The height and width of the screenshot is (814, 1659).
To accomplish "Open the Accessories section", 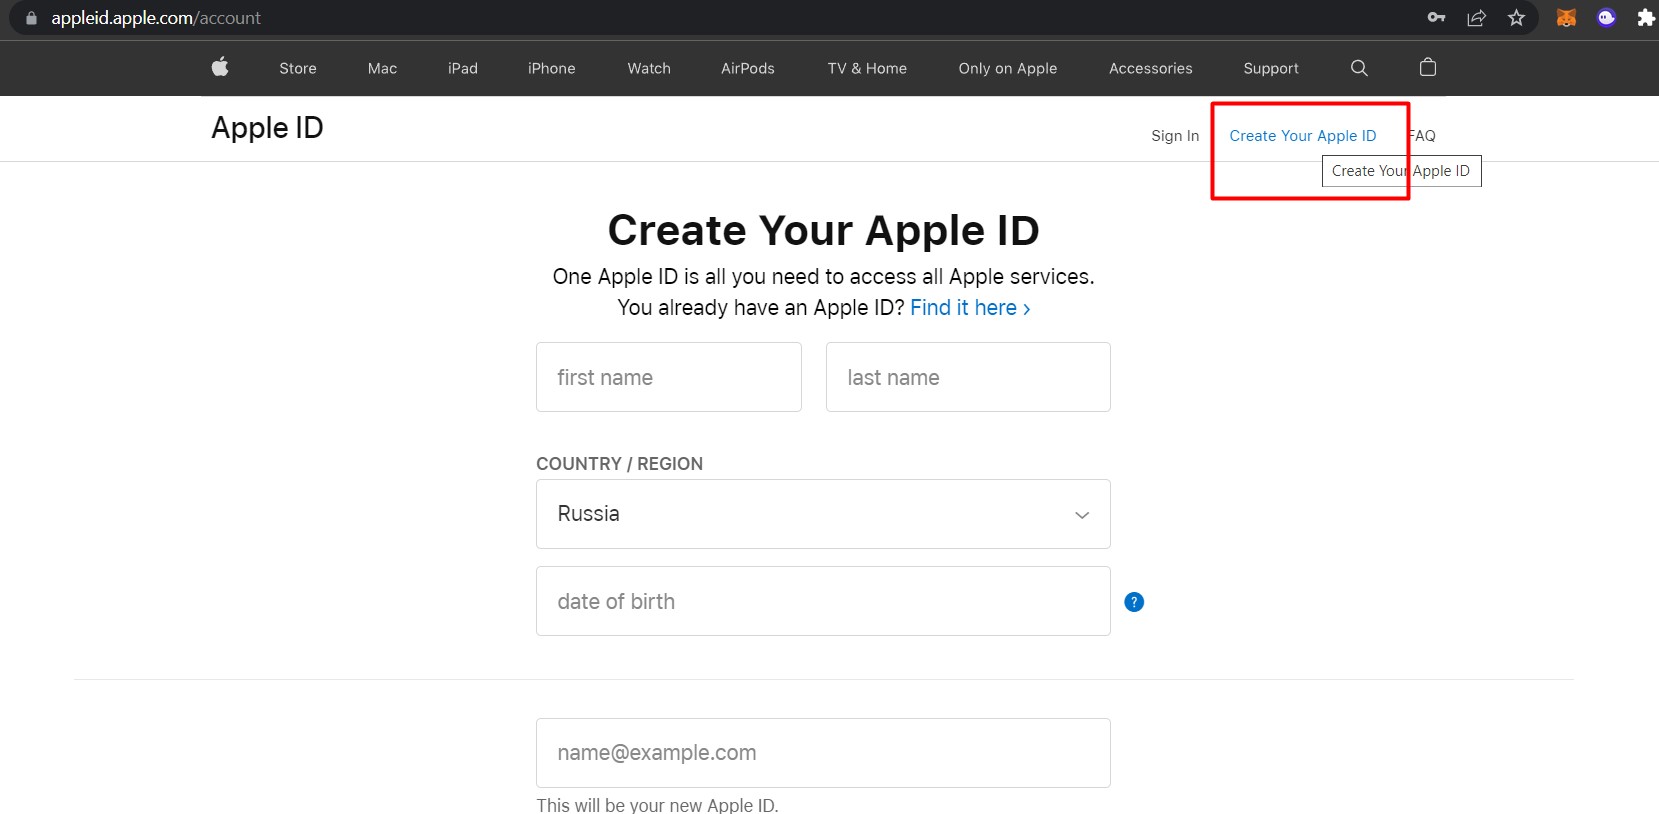I will pos(1151,68).
